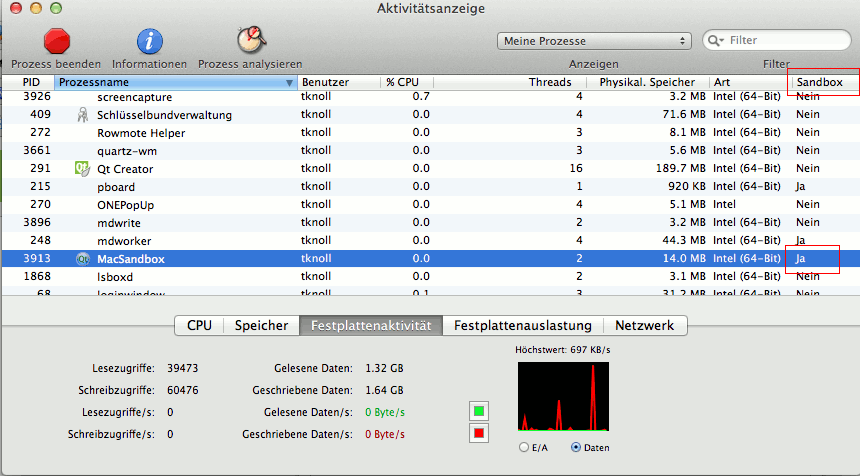
Task: Click the Prozess analysieren icon
Action: tap(249, 41)
